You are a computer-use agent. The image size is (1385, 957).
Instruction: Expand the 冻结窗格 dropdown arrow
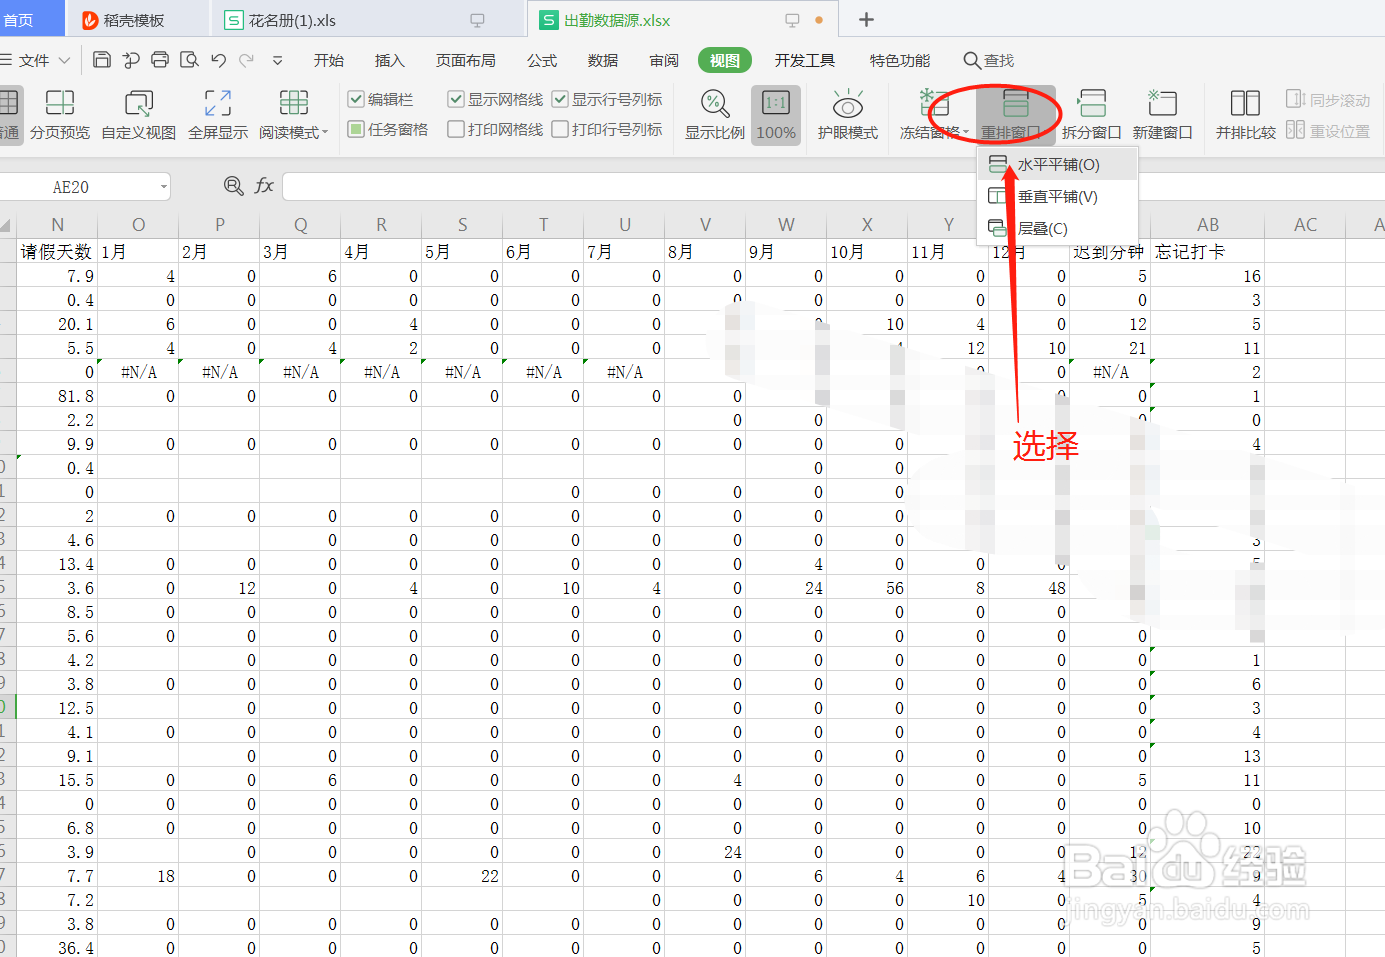tap(966, 133)
